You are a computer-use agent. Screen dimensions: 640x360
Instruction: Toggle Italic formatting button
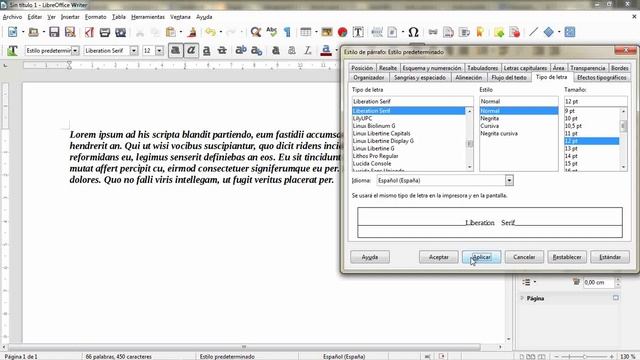tap(191, 51)
